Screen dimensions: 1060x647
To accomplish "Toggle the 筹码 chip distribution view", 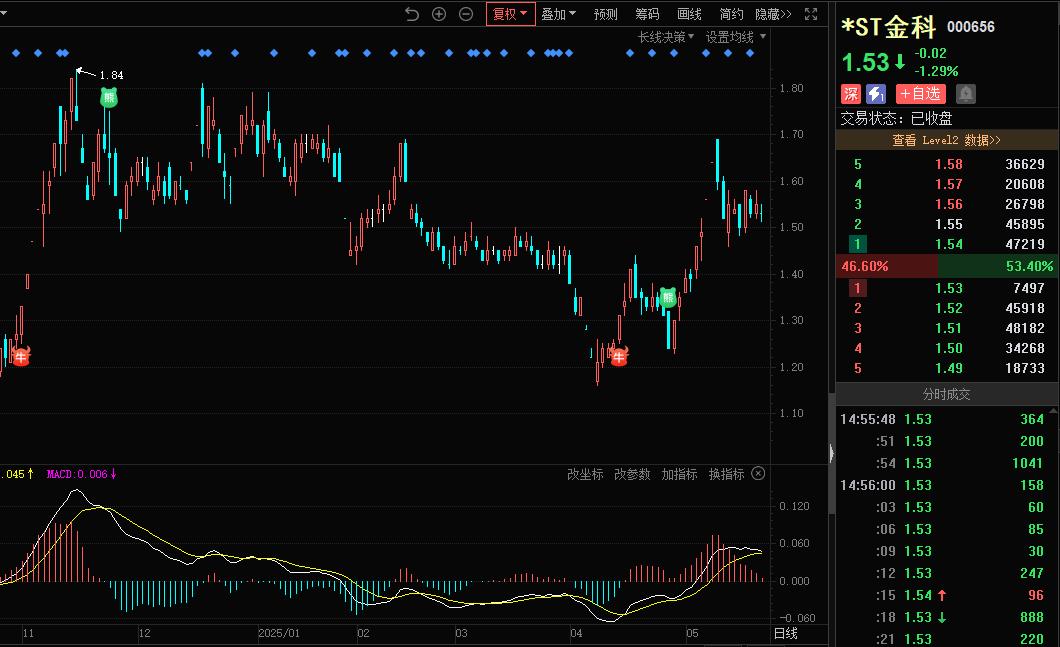I will coord(647,14).
